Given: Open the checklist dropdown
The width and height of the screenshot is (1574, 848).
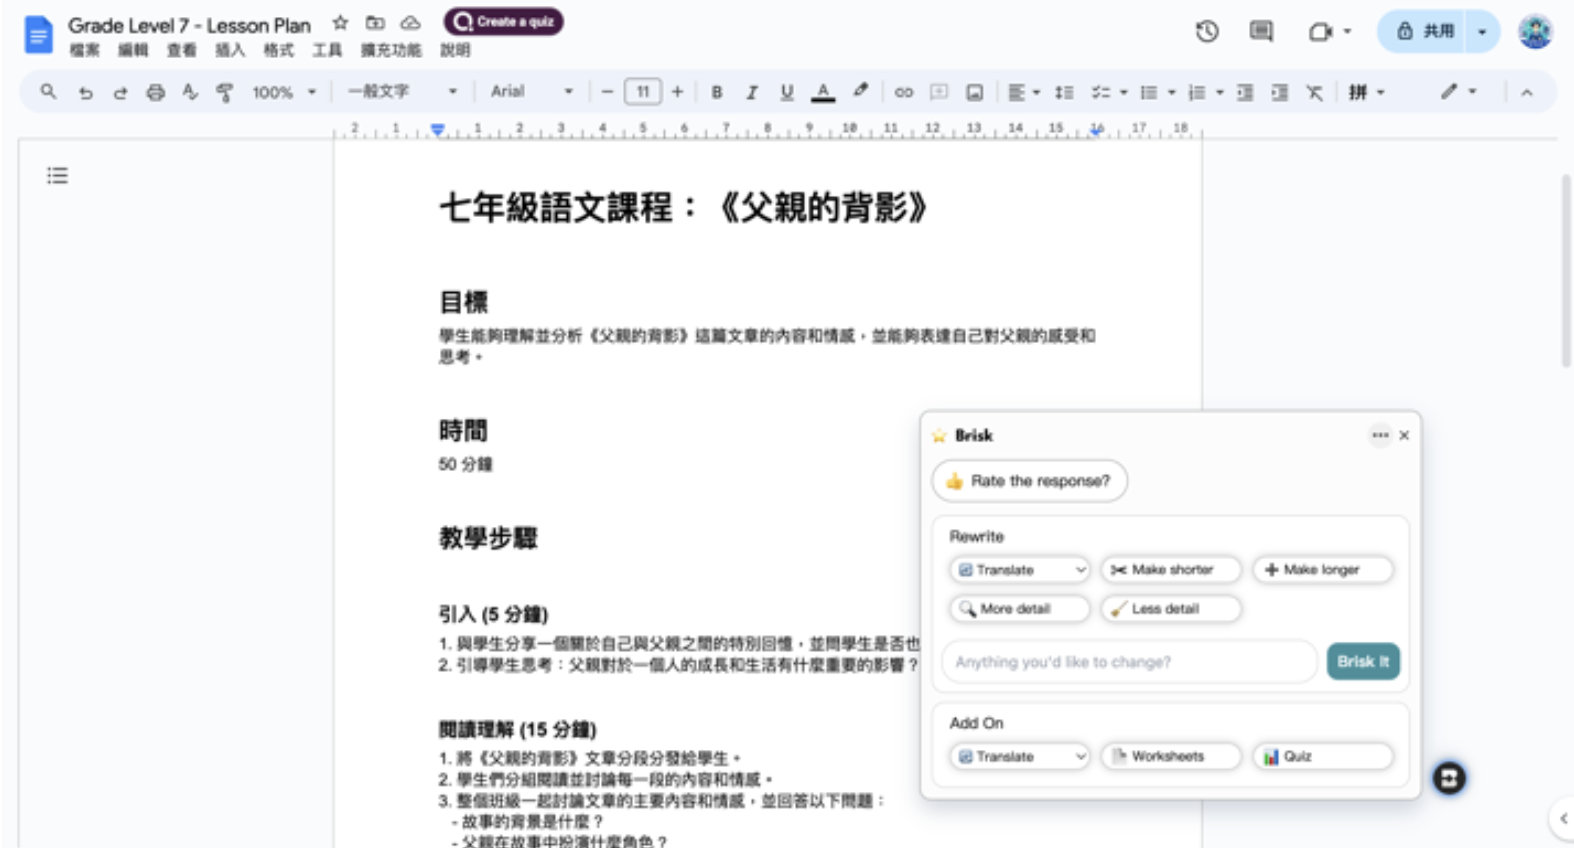Looking at the screenshot, I should click(x=1108, y=92).
